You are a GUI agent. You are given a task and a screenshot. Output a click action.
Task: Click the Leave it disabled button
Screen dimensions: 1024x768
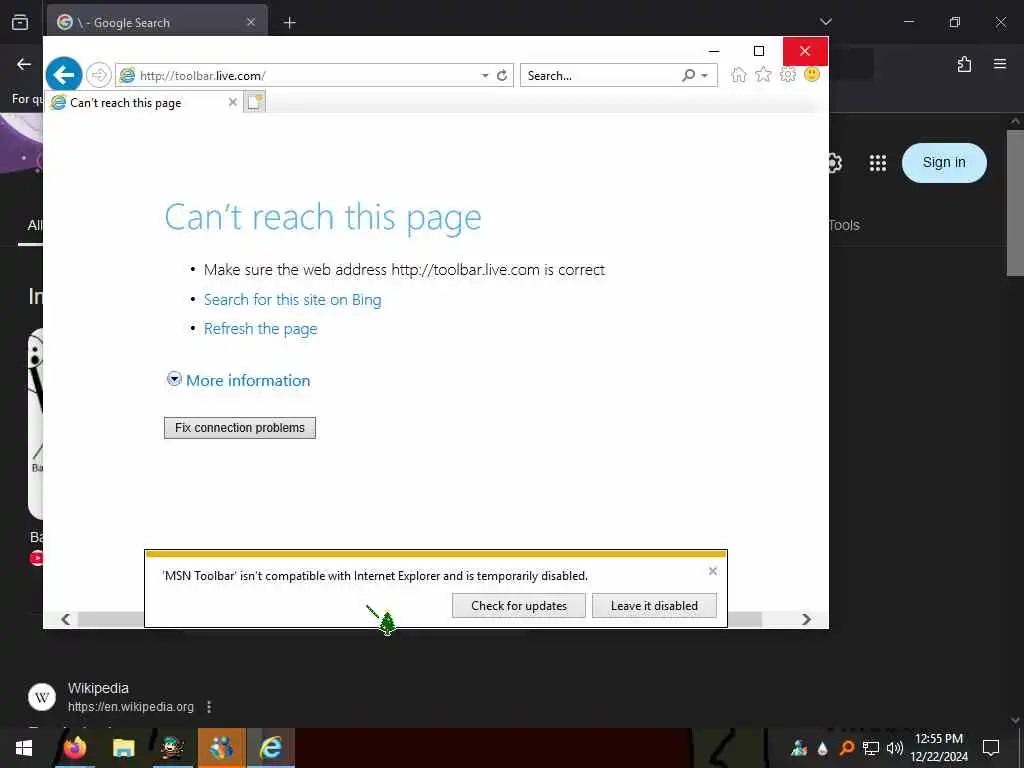(x=654, y=605)
